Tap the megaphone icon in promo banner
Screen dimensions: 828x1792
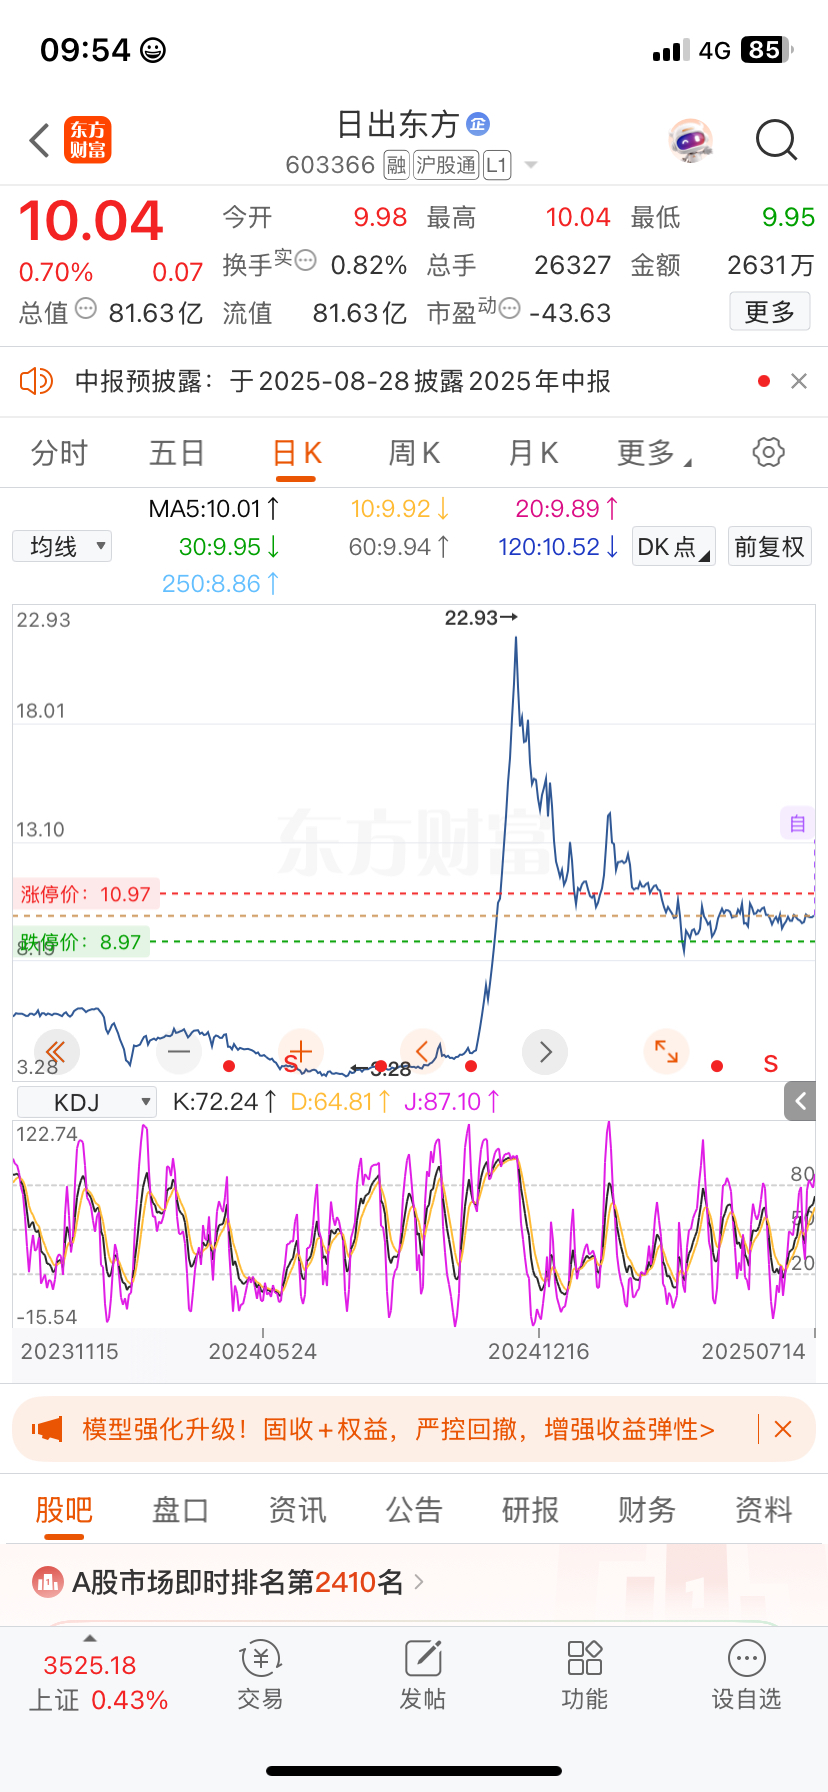click(47, 1429)
